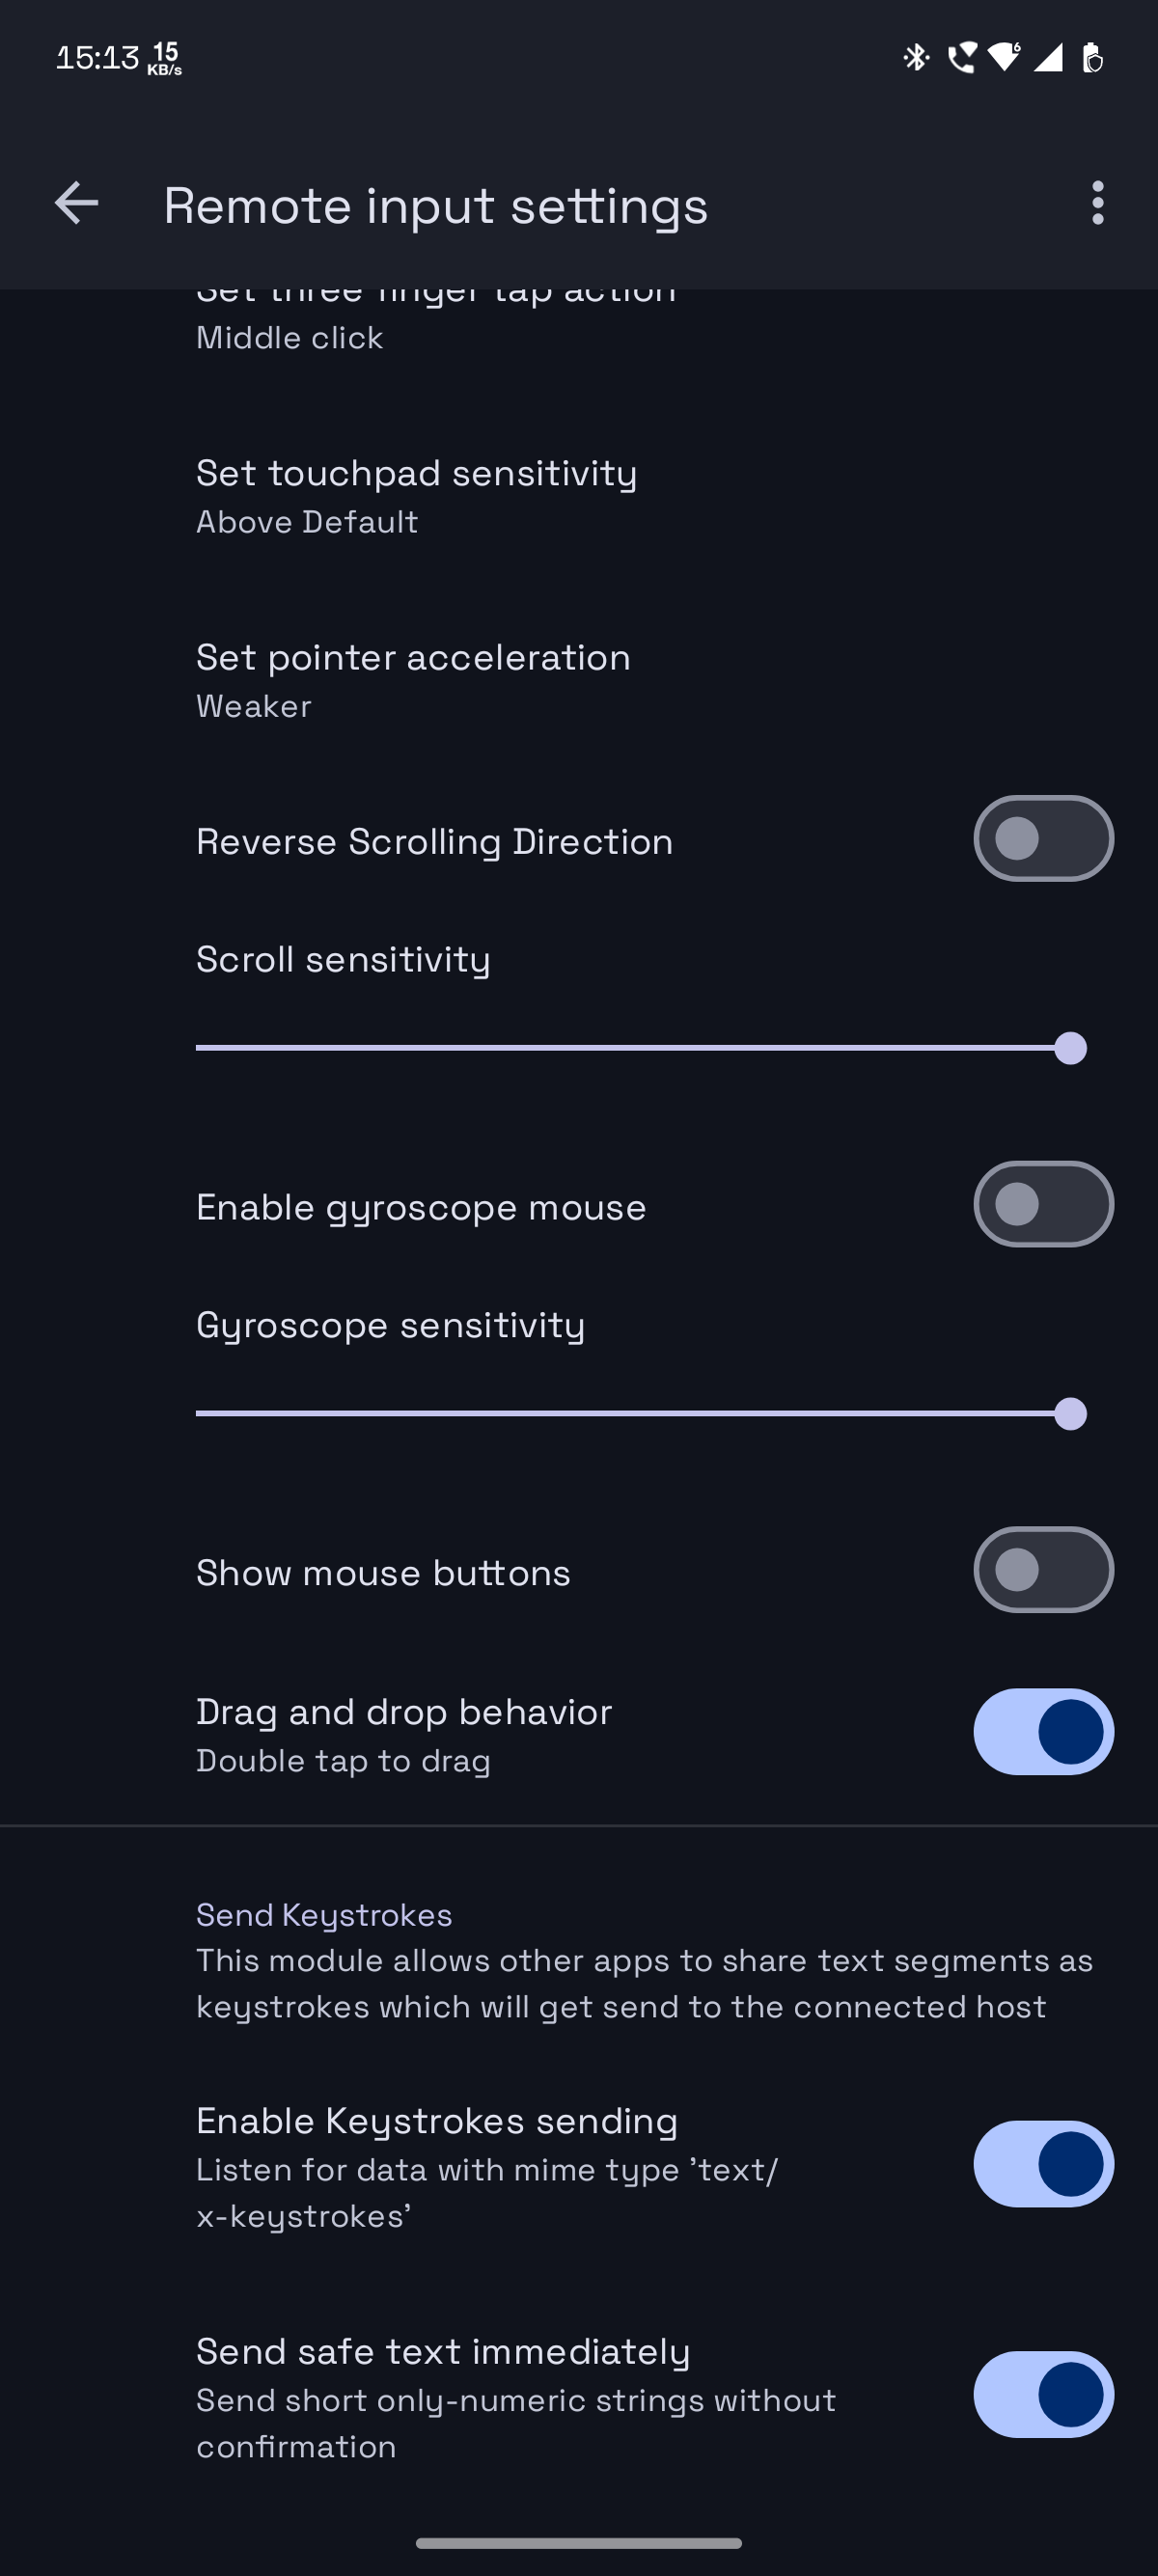Tap the back arrow icon
Image resolution: width=1158 pixels, height=2576 pixels.
point(76,204)
